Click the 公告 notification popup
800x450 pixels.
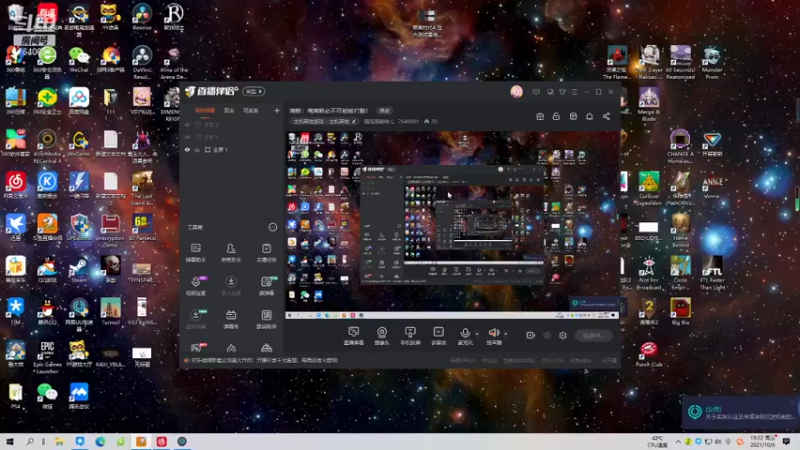pyautogui.click(x=740, y=412)
